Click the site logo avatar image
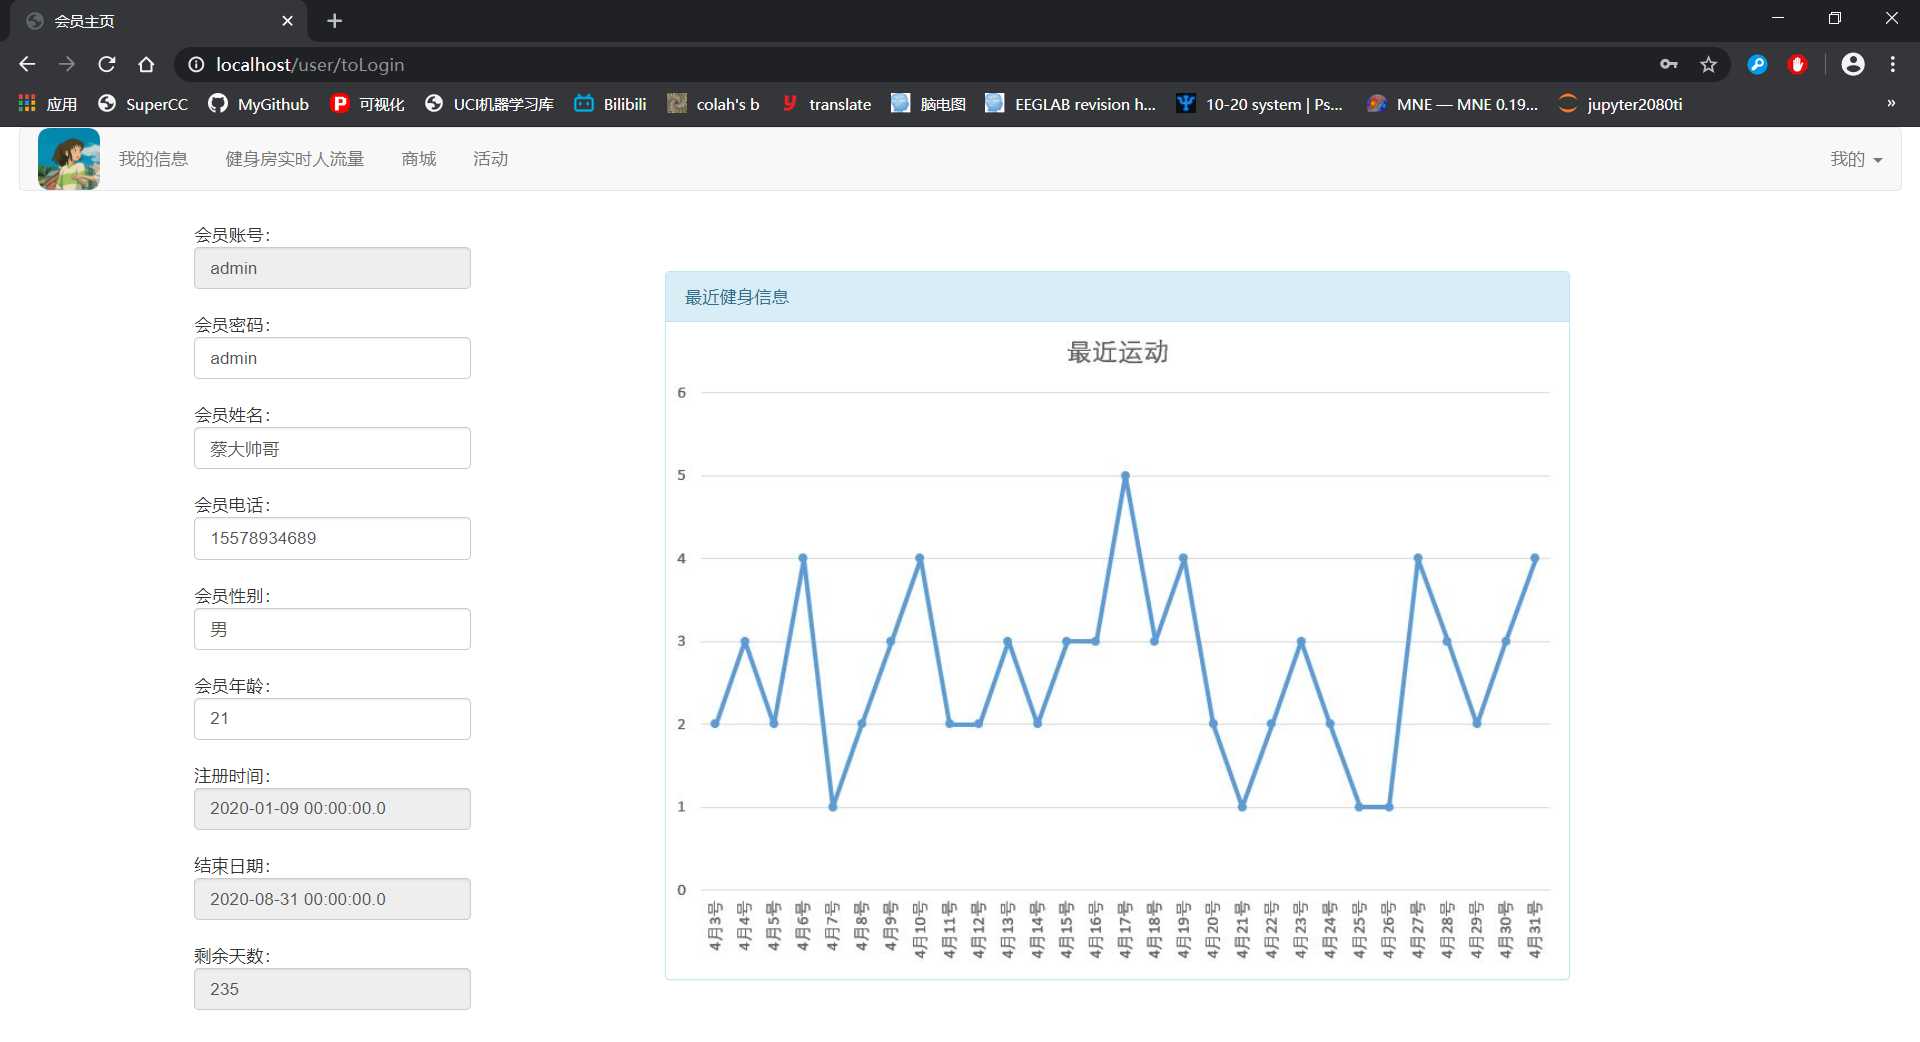 pyautogui.click(x=69, y=159)
